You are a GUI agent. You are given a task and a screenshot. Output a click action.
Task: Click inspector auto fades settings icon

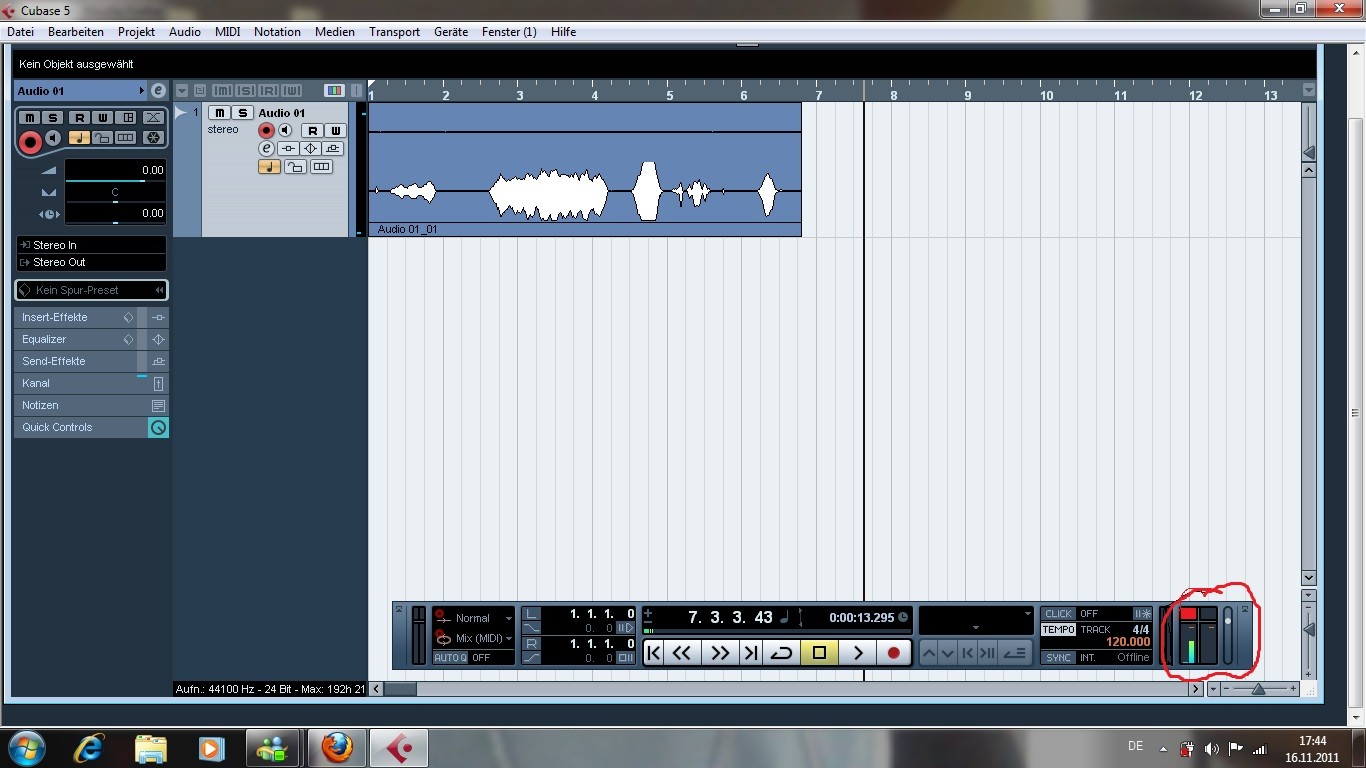tap(153, 118)
